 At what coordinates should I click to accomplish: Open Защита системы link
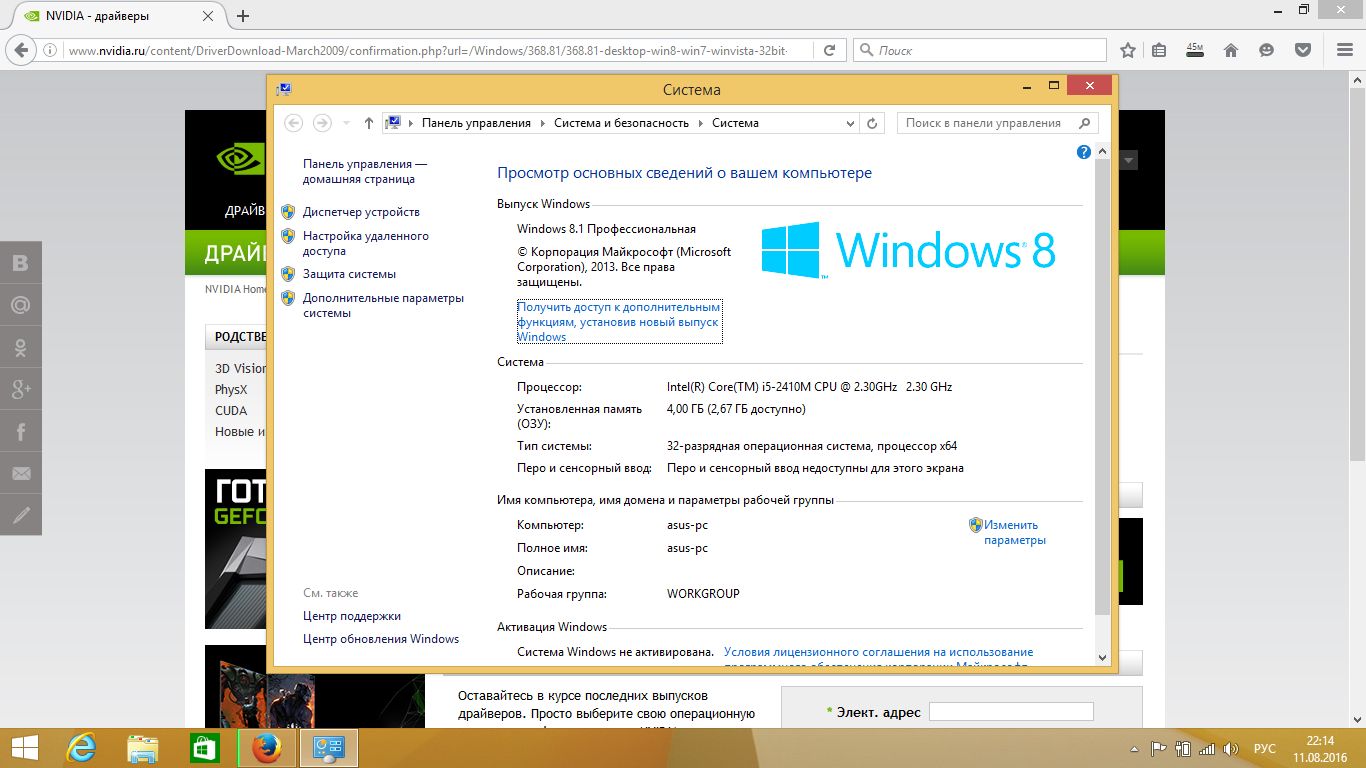349,274
